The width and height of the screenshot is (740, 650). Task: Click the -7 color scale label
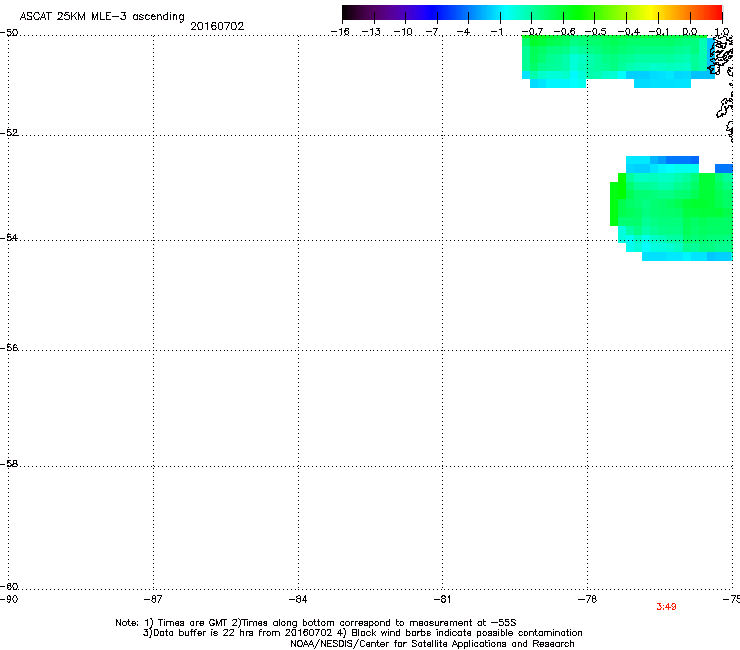[x=432, y=32]
